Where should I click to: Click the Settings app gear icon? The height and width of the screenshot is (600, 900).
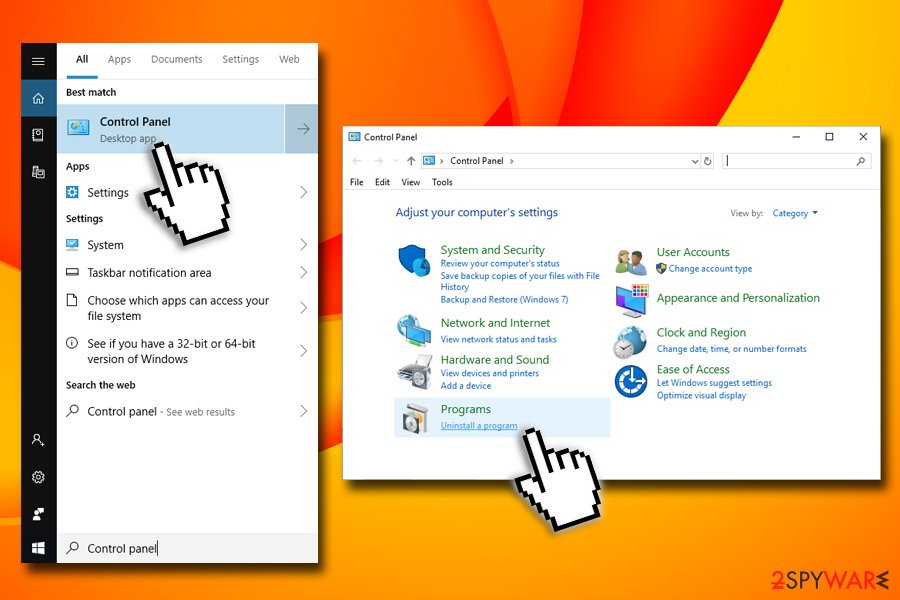click(x=72, y=192)
